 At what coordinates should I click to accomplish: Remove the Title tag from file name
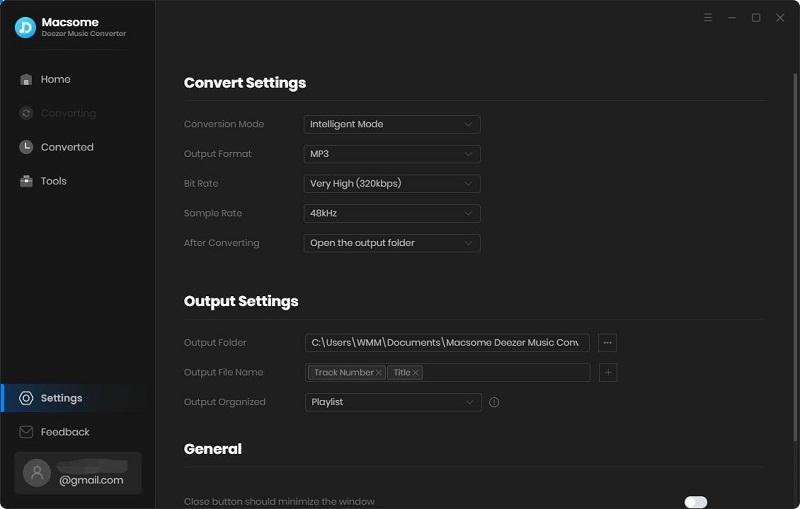416,373
